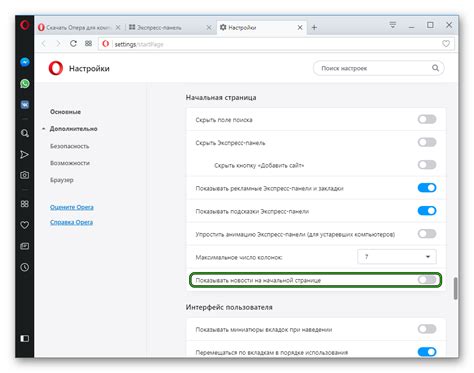Screen dimensions: 474x373
Task: Click the Интерфейс пользователя heading
Action: tap(229, 307)
